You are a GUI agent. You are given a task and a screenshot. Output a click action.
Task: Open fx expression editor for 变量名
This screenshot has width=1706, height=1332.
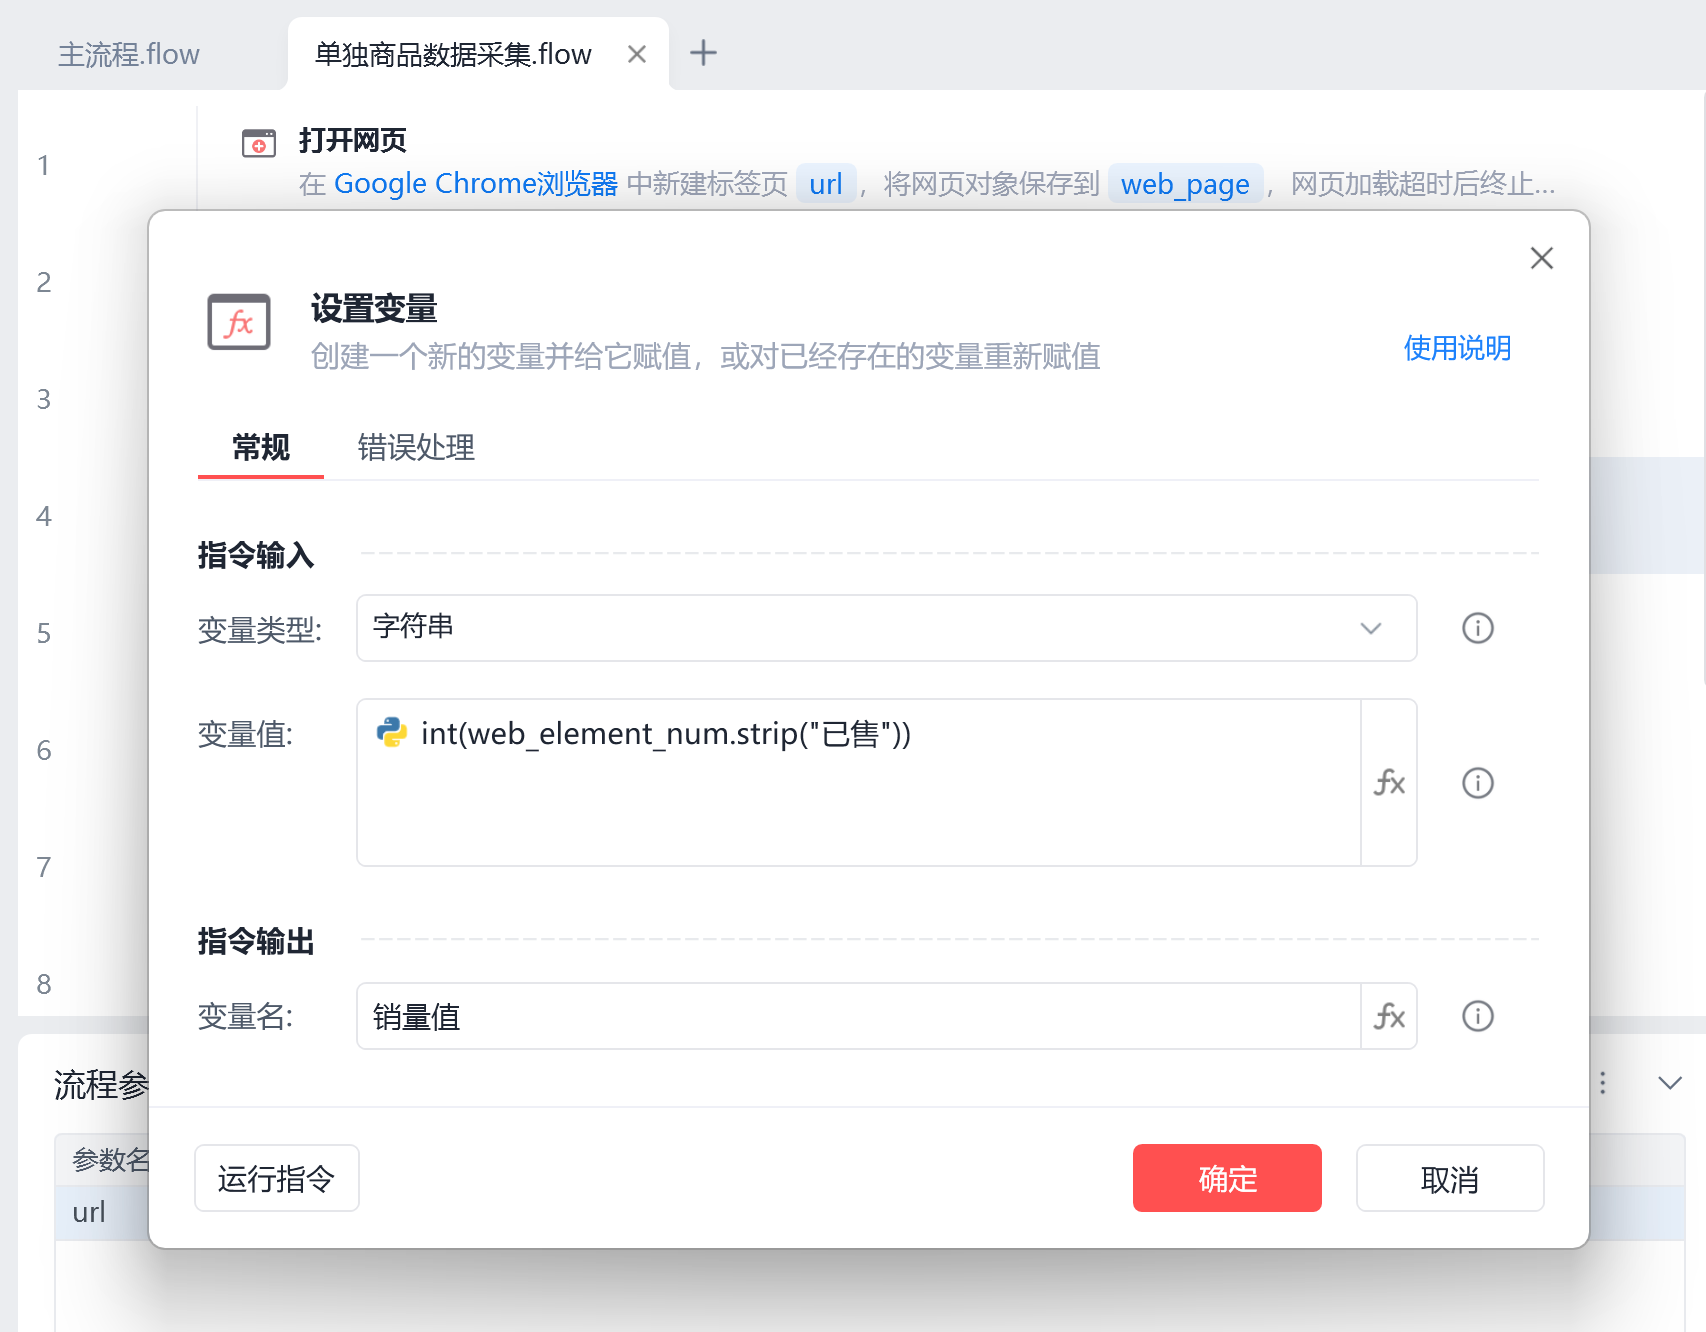click(1389, 1016)
